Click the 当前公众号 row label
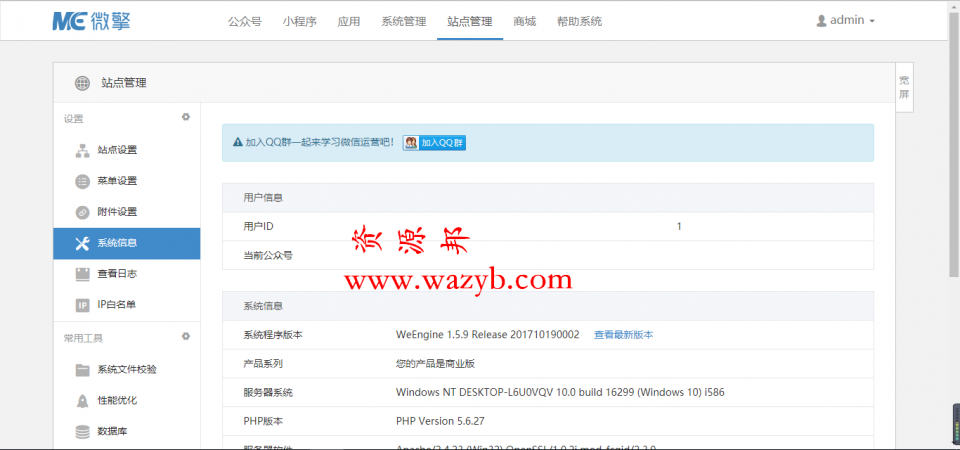960x450 pixels. [268, 255]
